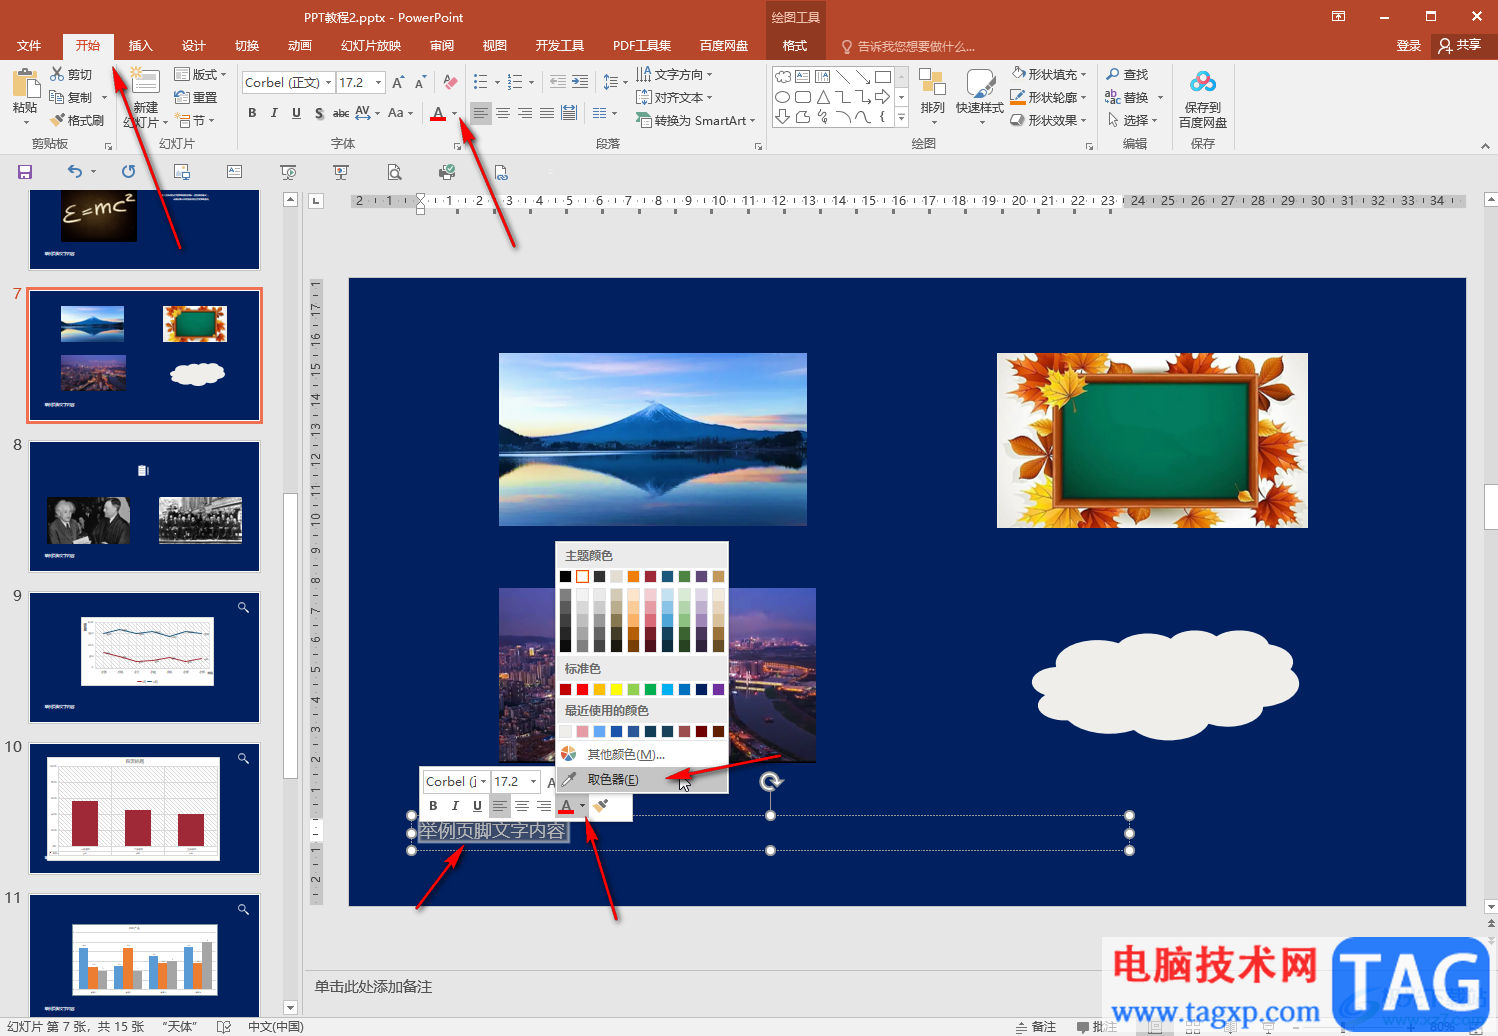Select the triangle shape in the shapes gallery
This screenshot has width=1498, height=1036.
(823, 97)
